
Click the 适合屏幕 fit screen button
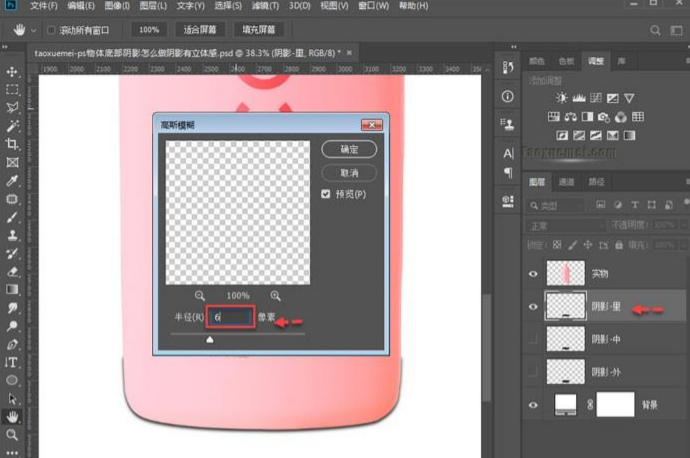200,30
